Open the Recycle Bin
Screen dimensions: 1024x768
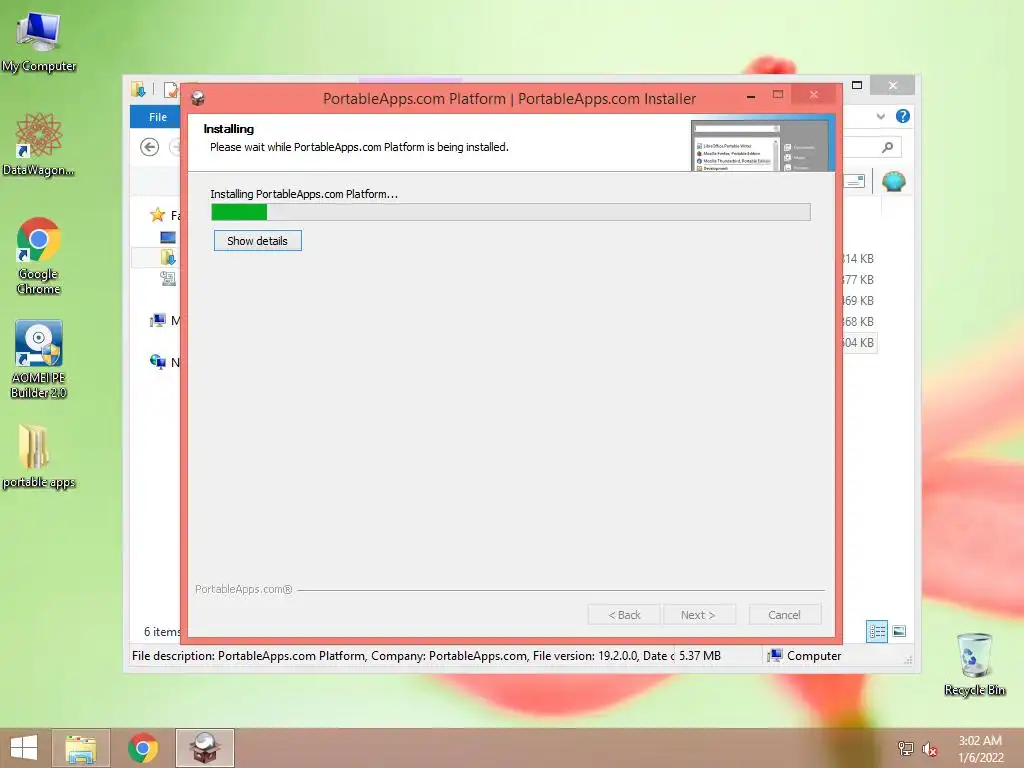[974, 664]
